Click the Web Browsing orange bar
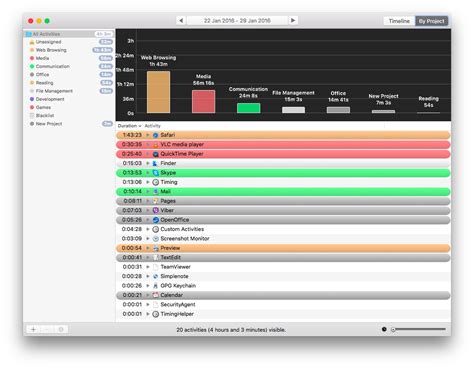This screenshot has height=369, width=474. 158,92
